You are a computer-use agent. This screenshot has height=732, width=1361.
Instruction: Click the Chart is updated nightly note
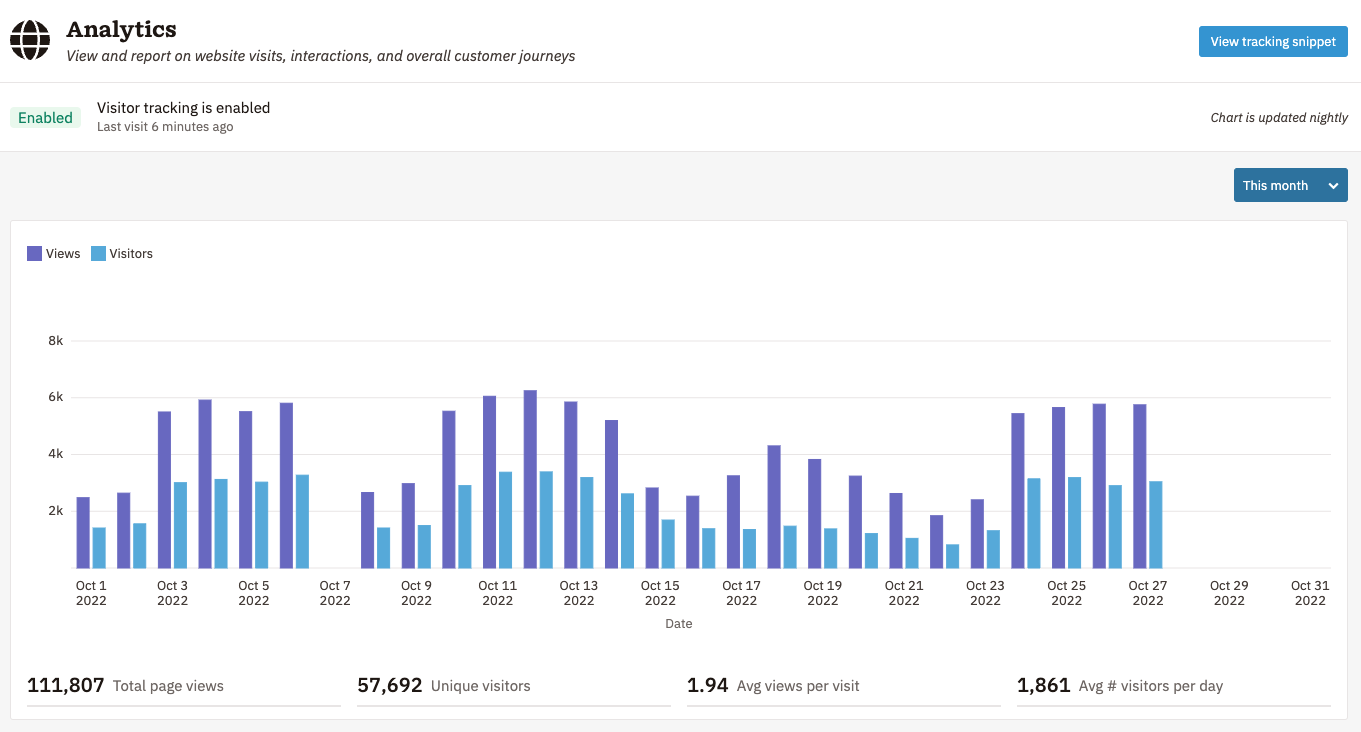click(x=1280, y=117)
